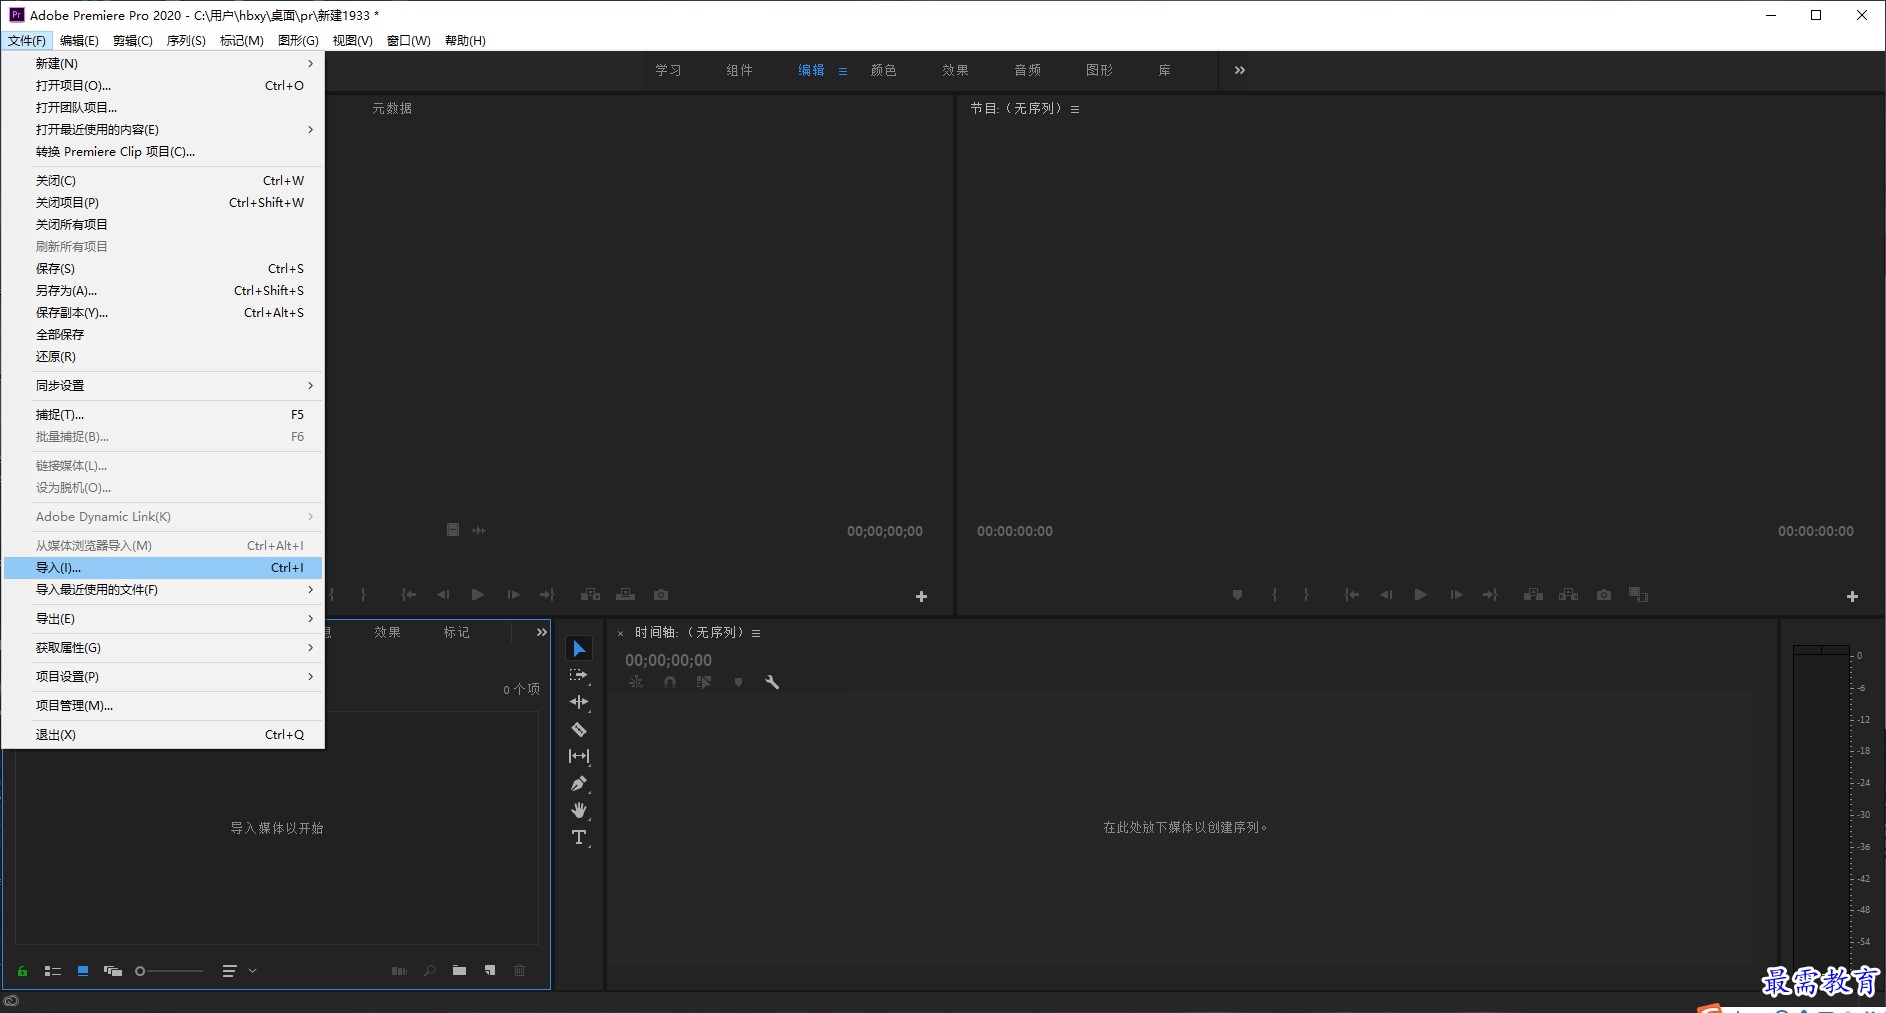
Task: Adjust Project panel thumbnail zoom slider
Action: click(x=169, y=971)
